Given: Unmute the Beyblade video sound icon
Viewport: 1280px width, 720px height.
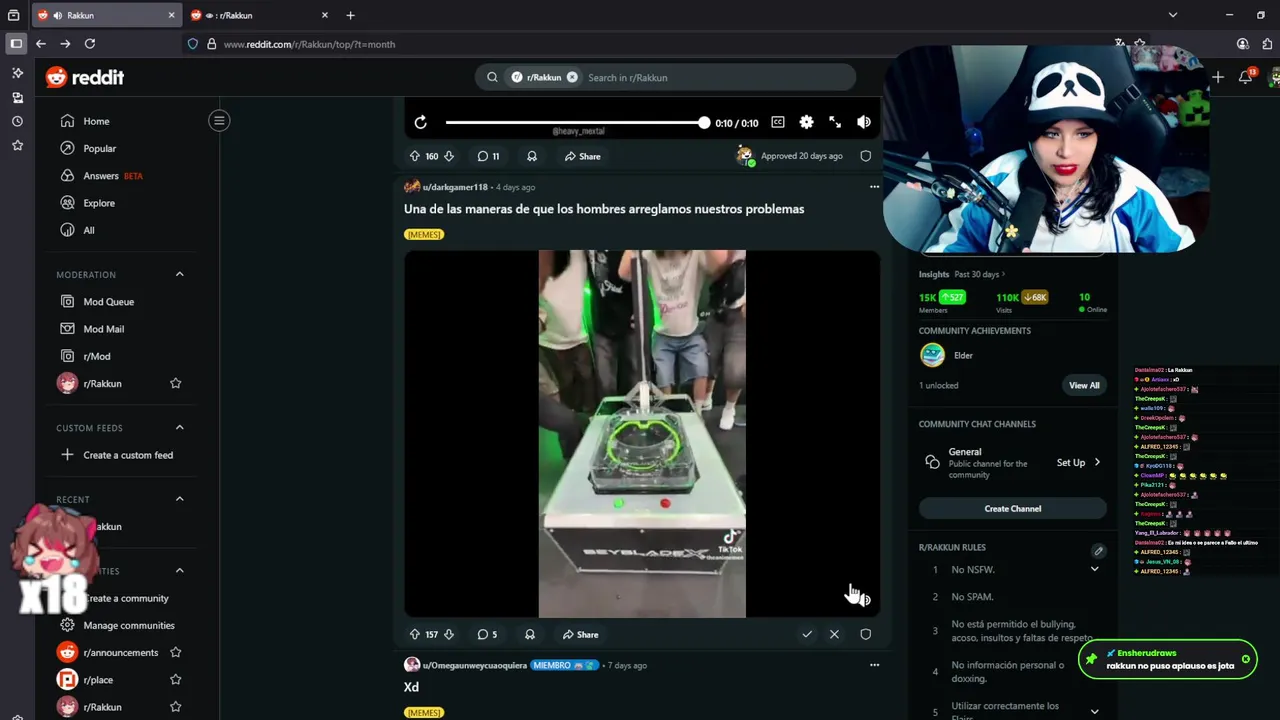Looking at the screenshot, I should pos(863,600).
